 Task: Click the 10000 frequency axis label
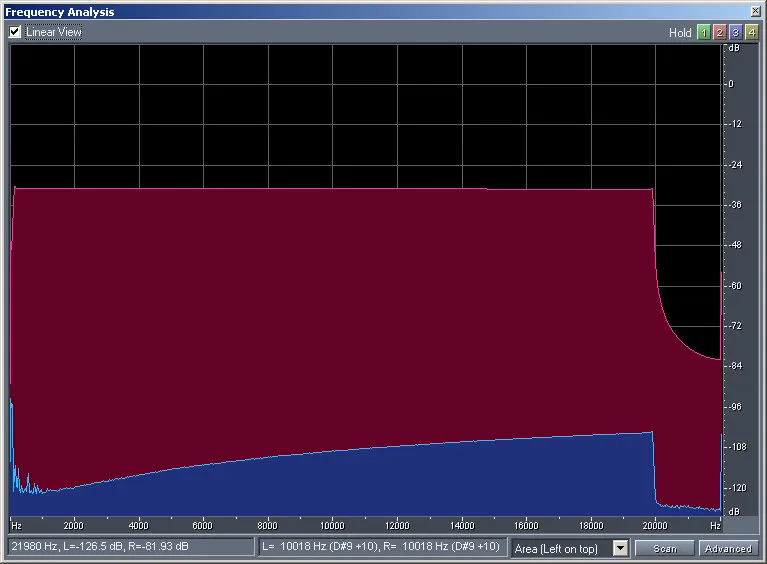point(332,526)
